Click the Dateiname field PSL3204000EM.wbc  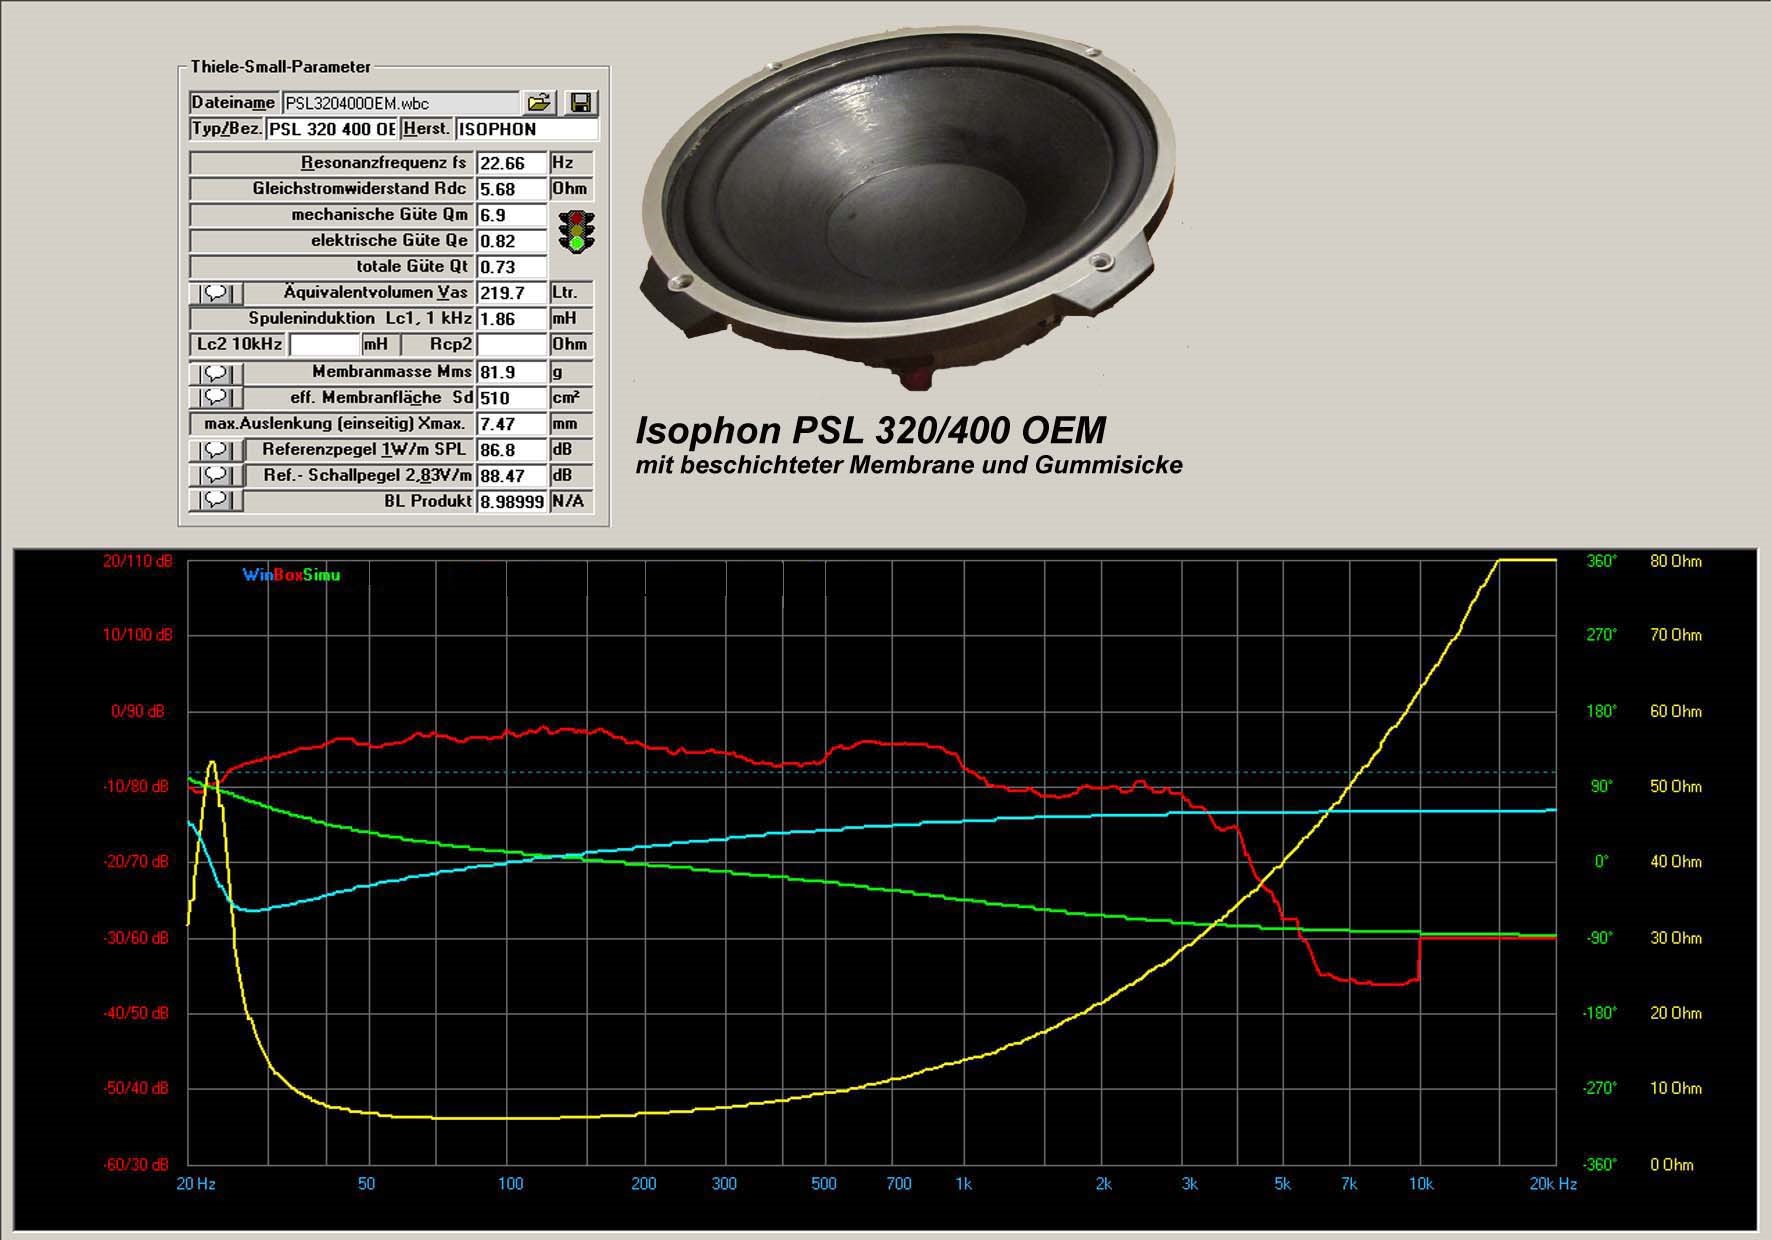click(x=401, y=103)
